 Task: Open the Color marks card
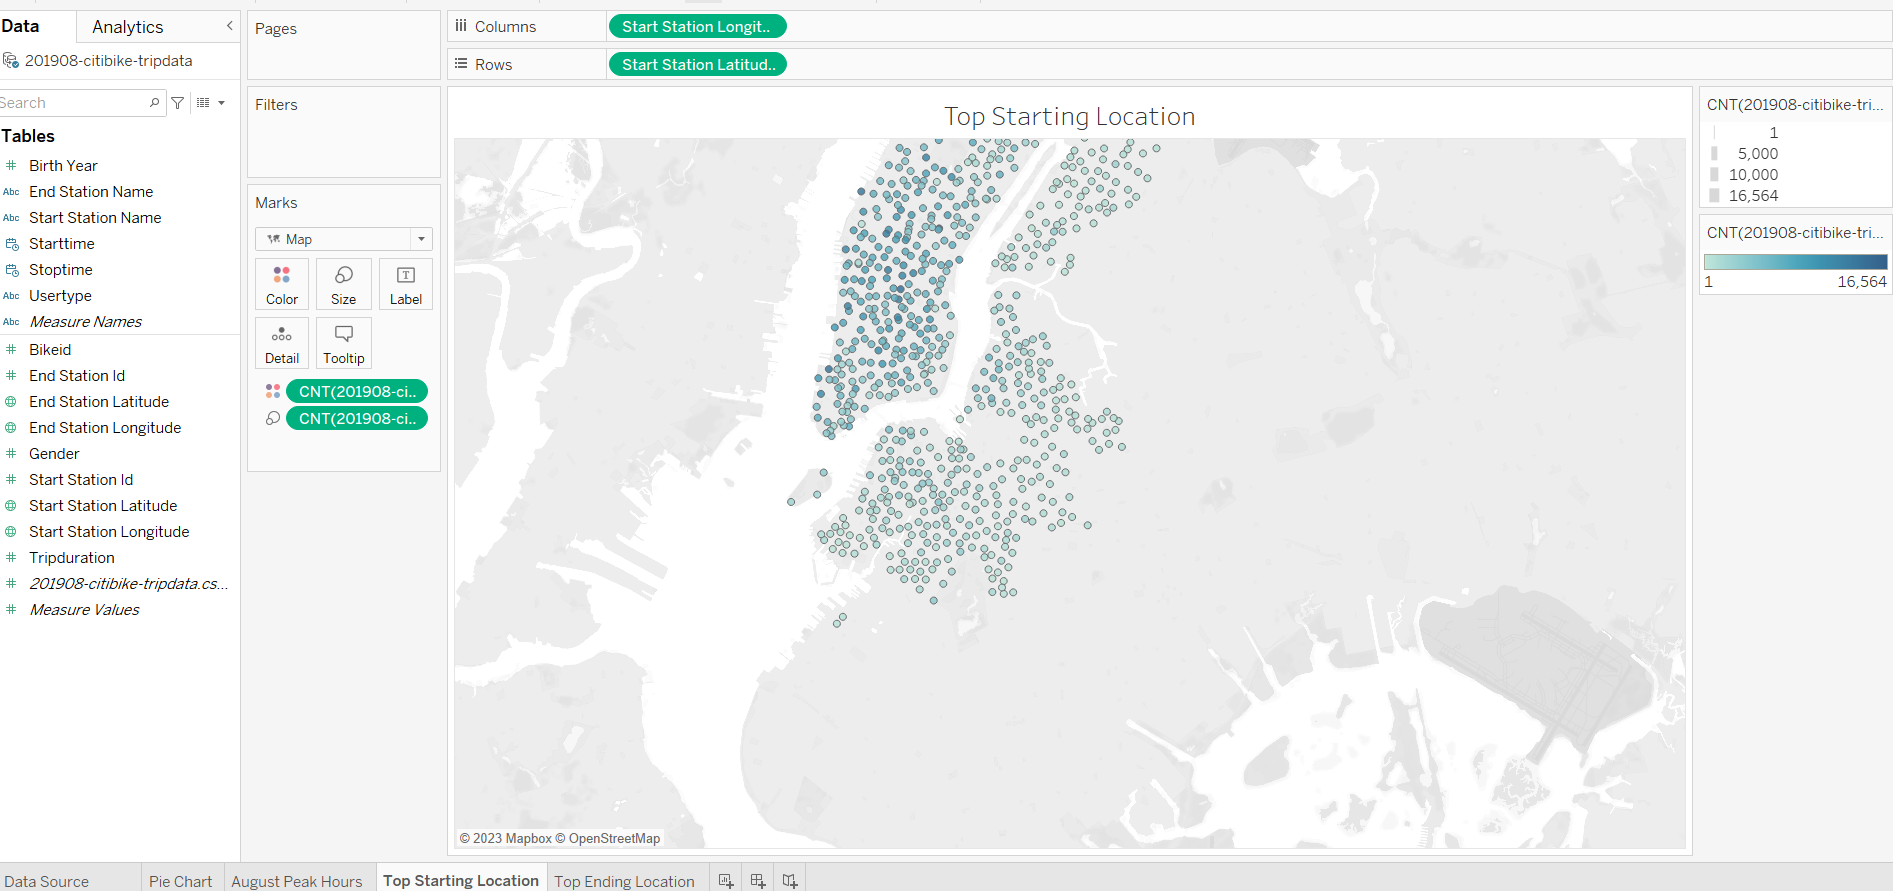click(282, 284)
